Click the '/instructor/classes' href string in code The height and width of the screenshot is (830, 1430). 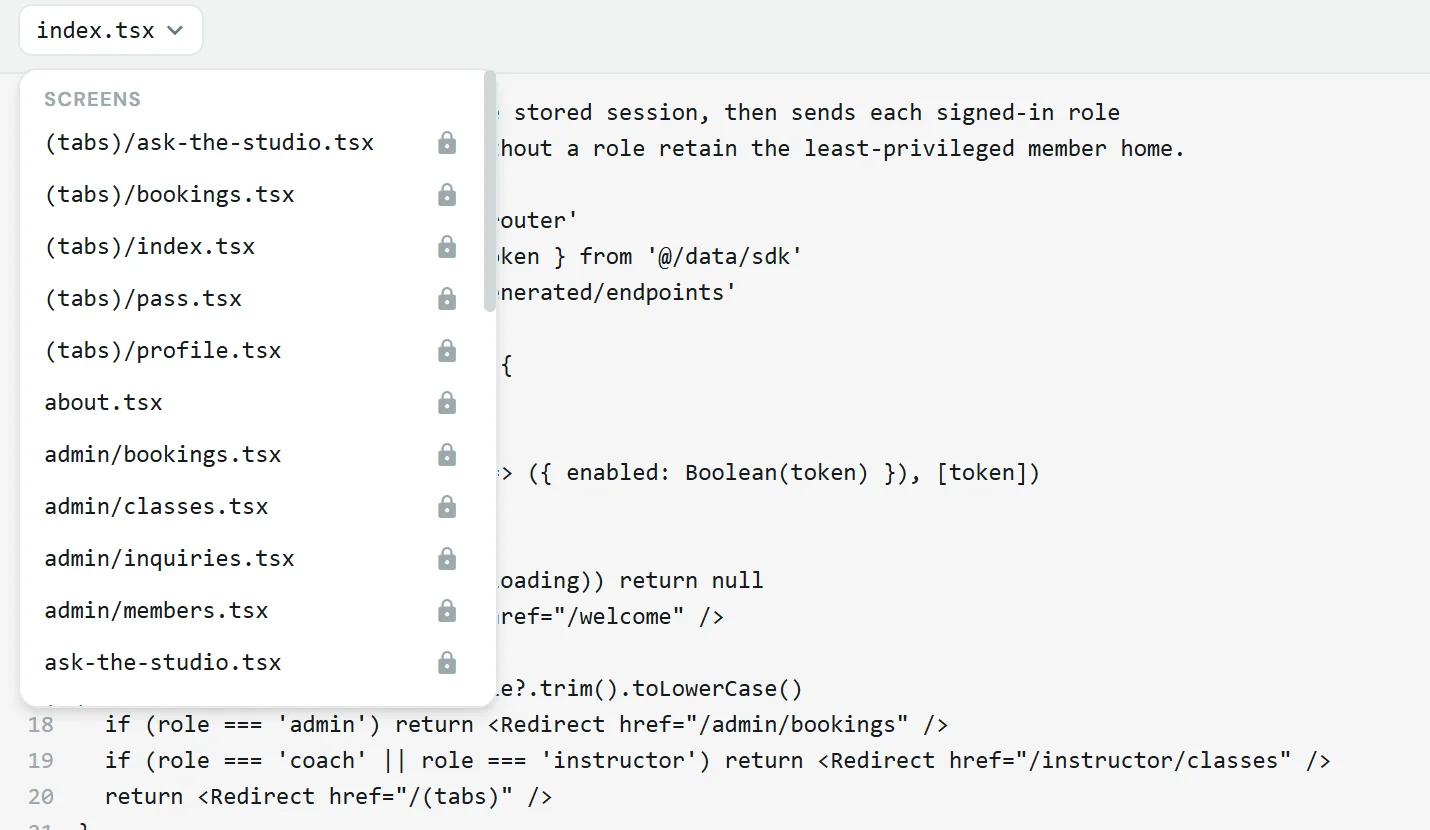point(1160,761)
